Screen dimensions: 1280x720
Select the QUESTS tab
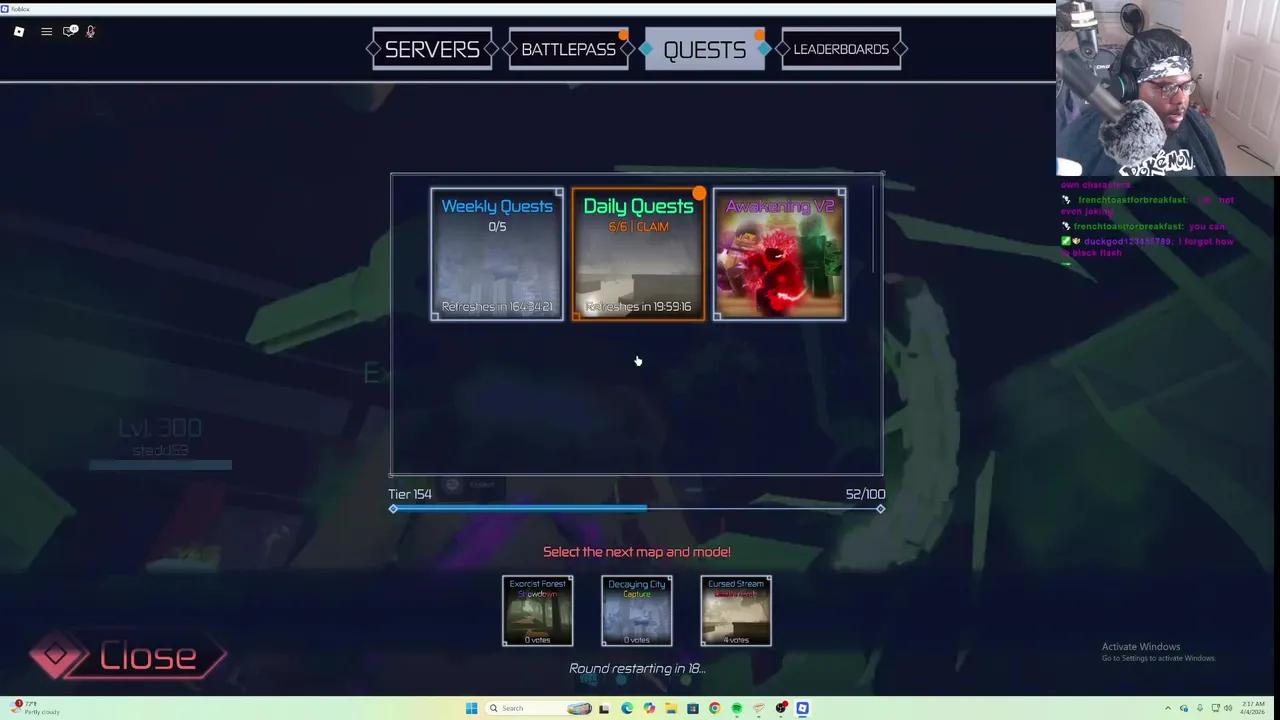[x=705, y=49]
